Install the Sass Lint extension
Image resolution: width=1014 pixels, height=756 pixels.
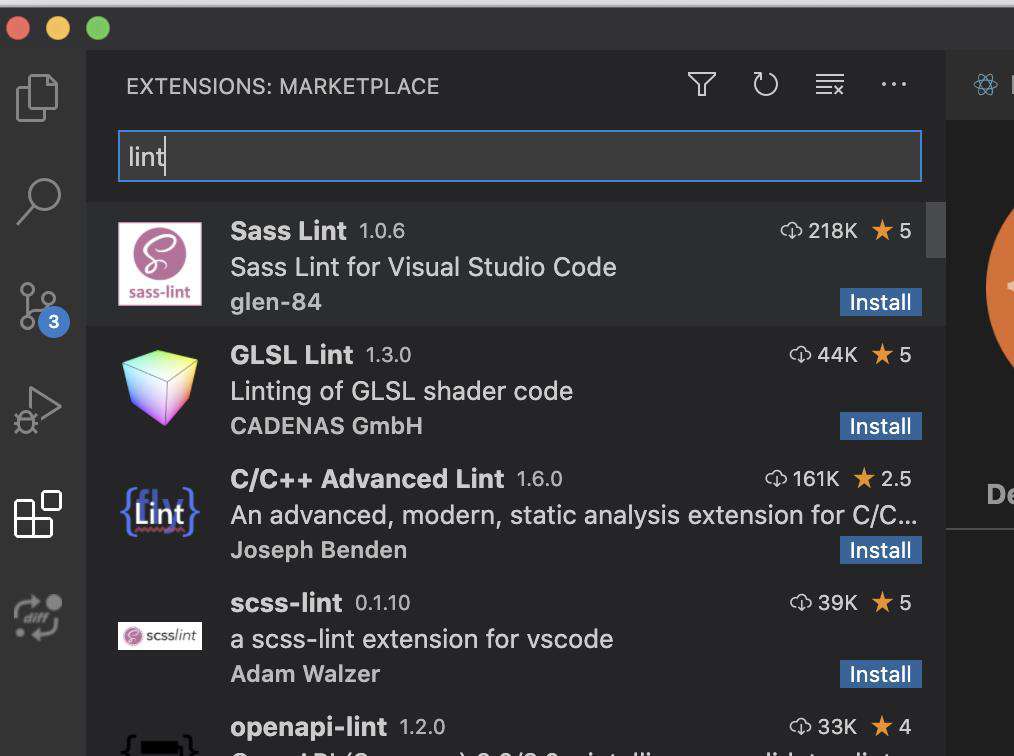click(880, 302)
